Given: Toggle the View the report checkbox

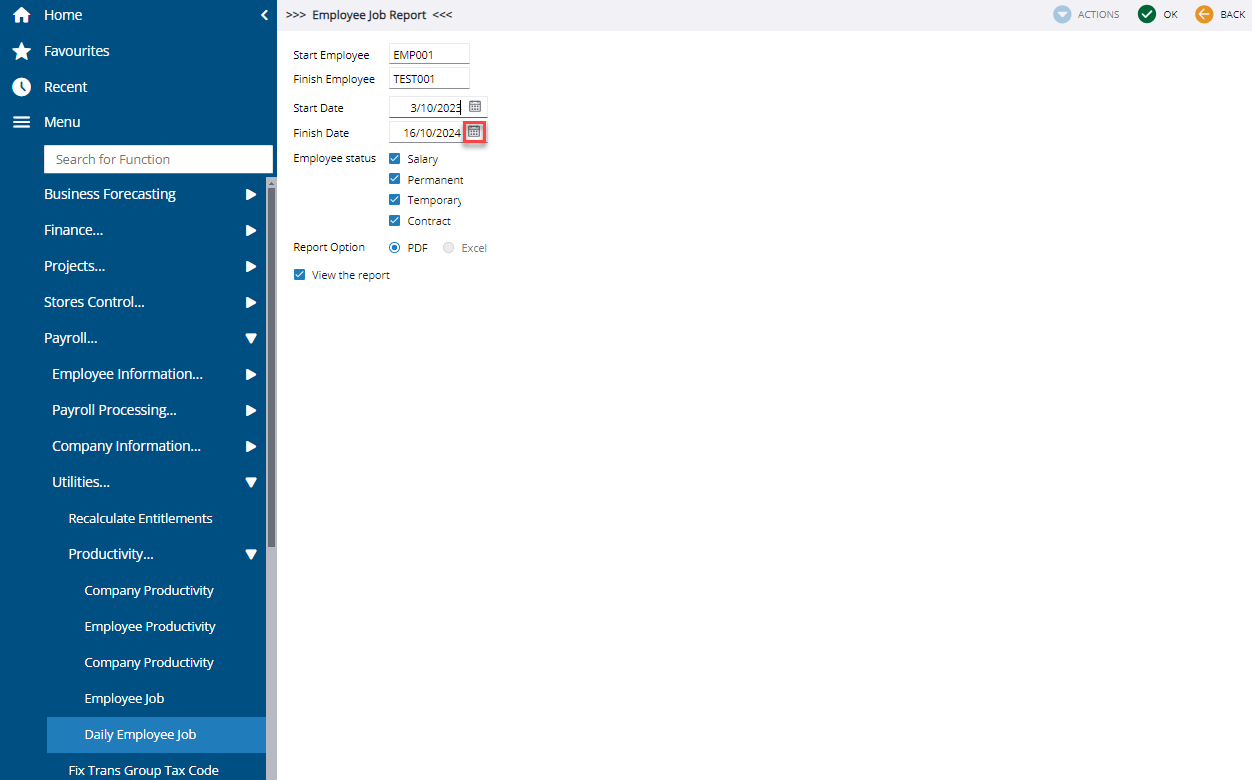Looking at the screenshot, I should click(299, 275).
